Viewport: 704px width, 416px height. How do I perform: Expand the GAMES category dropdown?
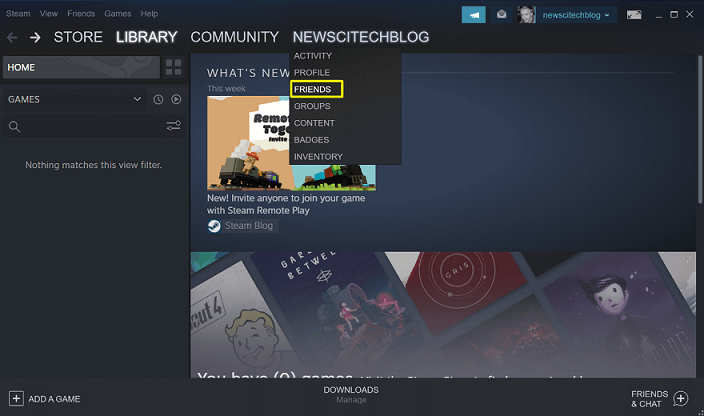tap(74, 100)
